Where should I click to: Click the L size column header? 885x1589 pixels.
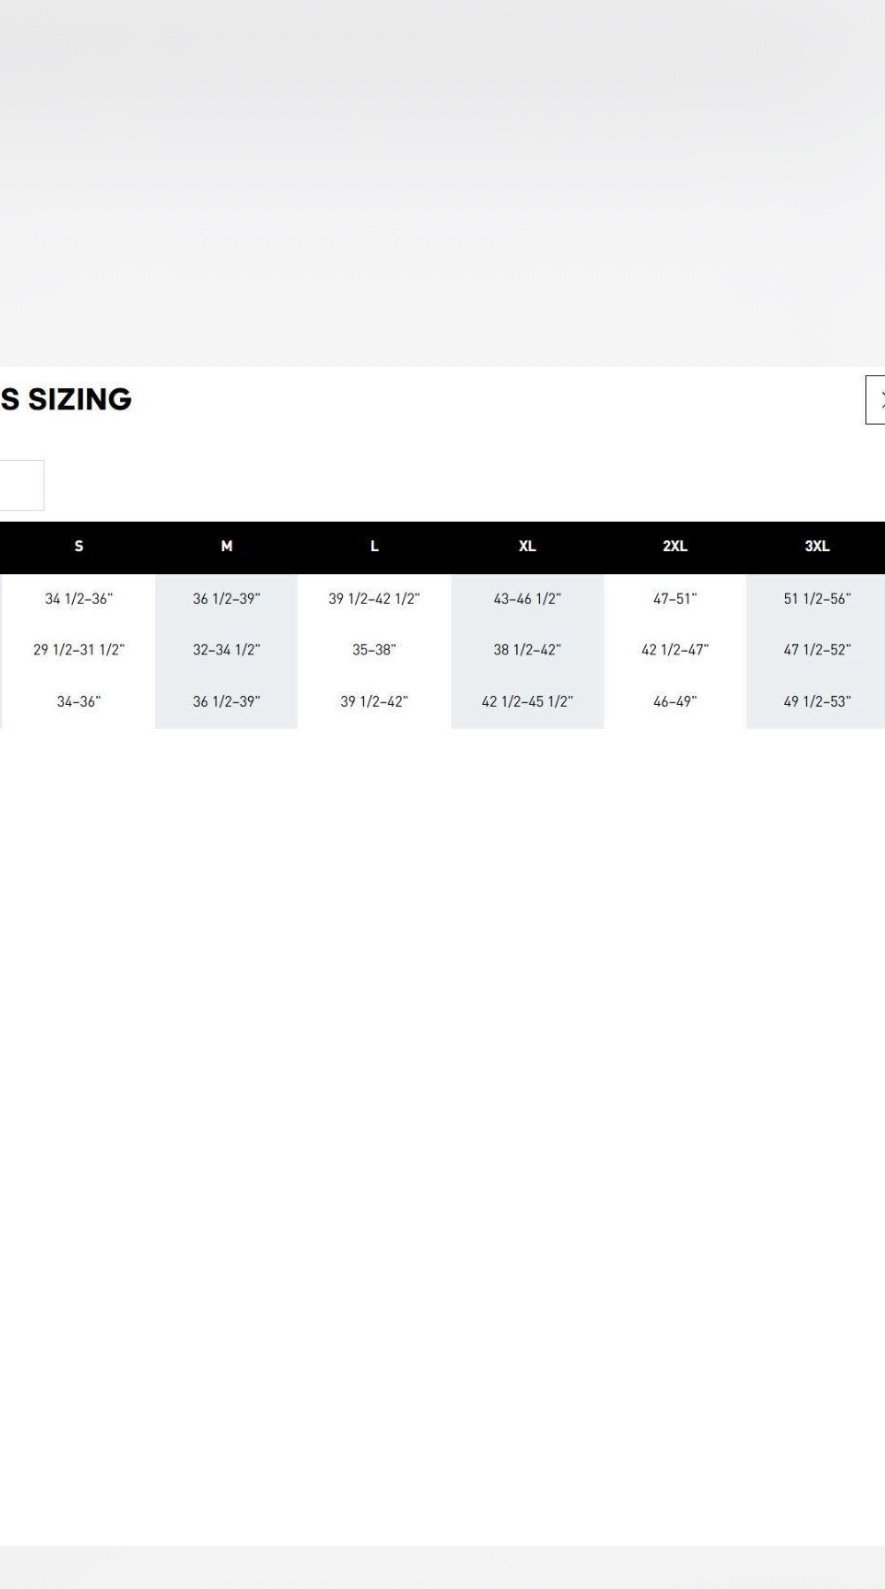374,546
